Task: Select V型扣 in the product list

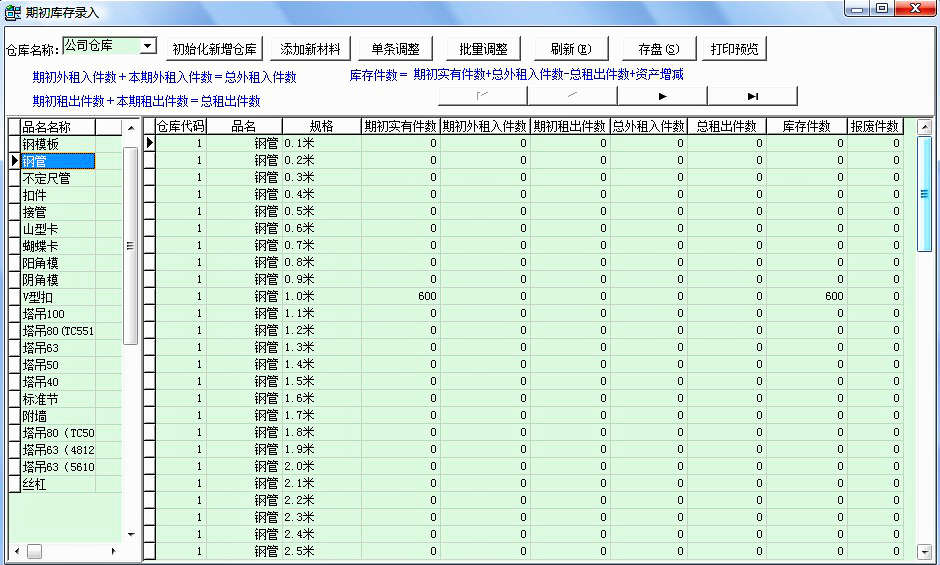Action: click(x=58, y=297)
